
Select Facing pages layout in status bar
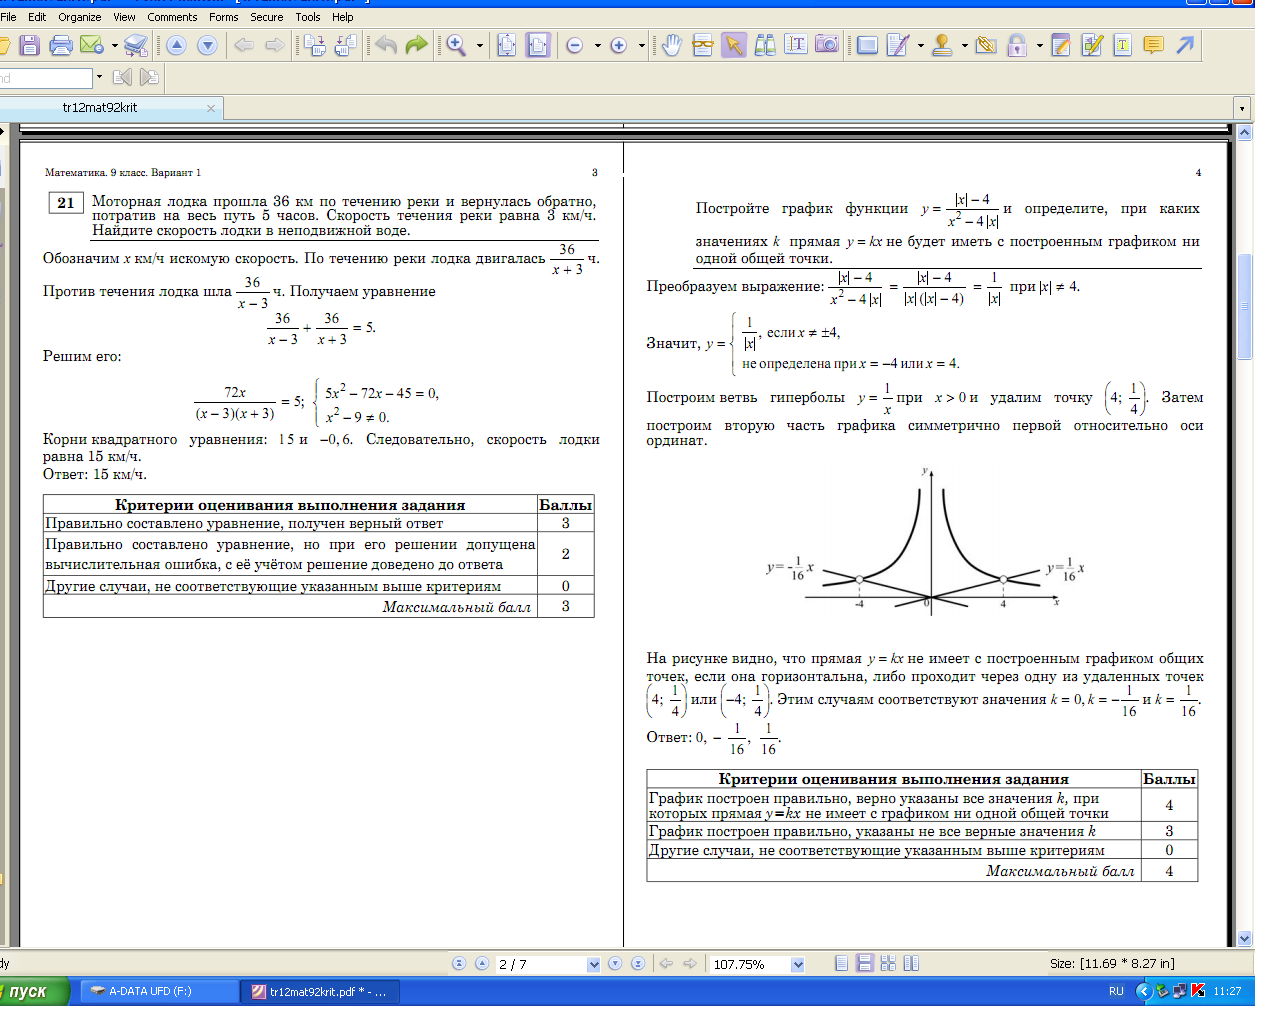(911, 963)
